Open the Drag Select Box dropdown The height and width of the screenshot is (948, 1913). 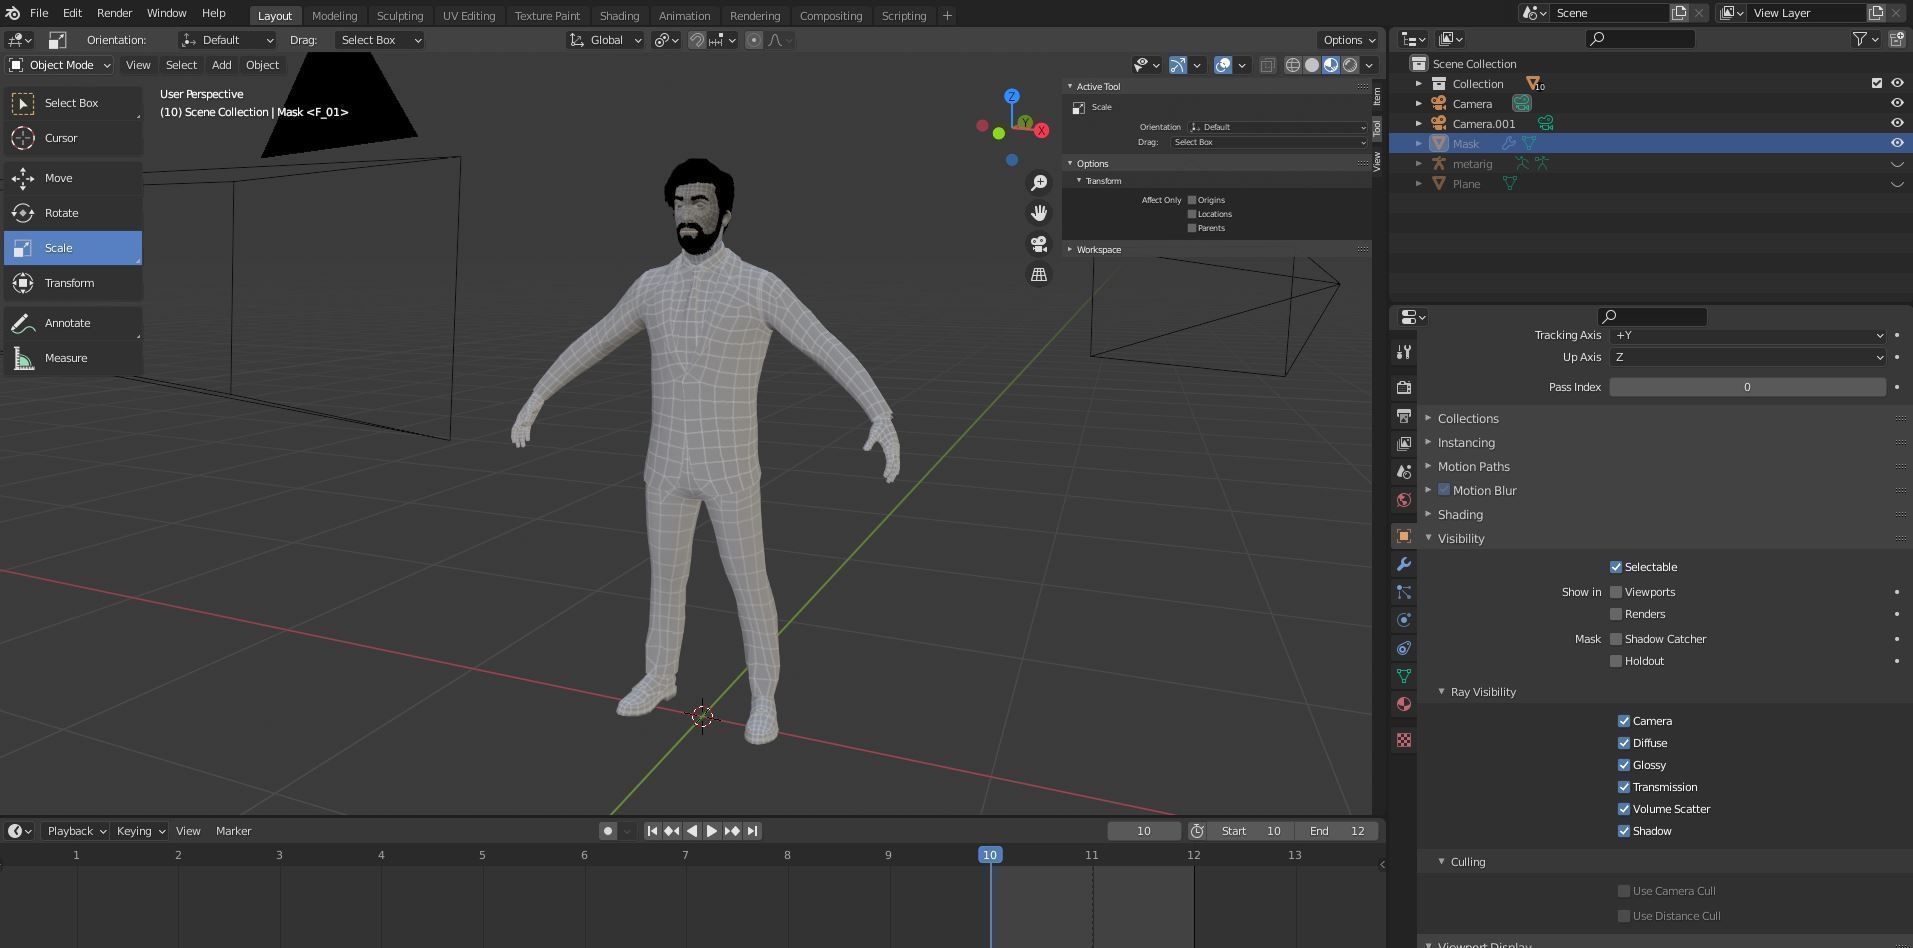coord(380,40)
